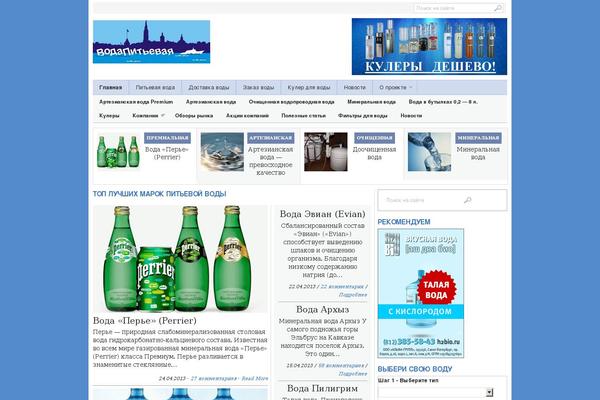Open the Вода «Перье» (Perrier) article headline

(145, 320)
